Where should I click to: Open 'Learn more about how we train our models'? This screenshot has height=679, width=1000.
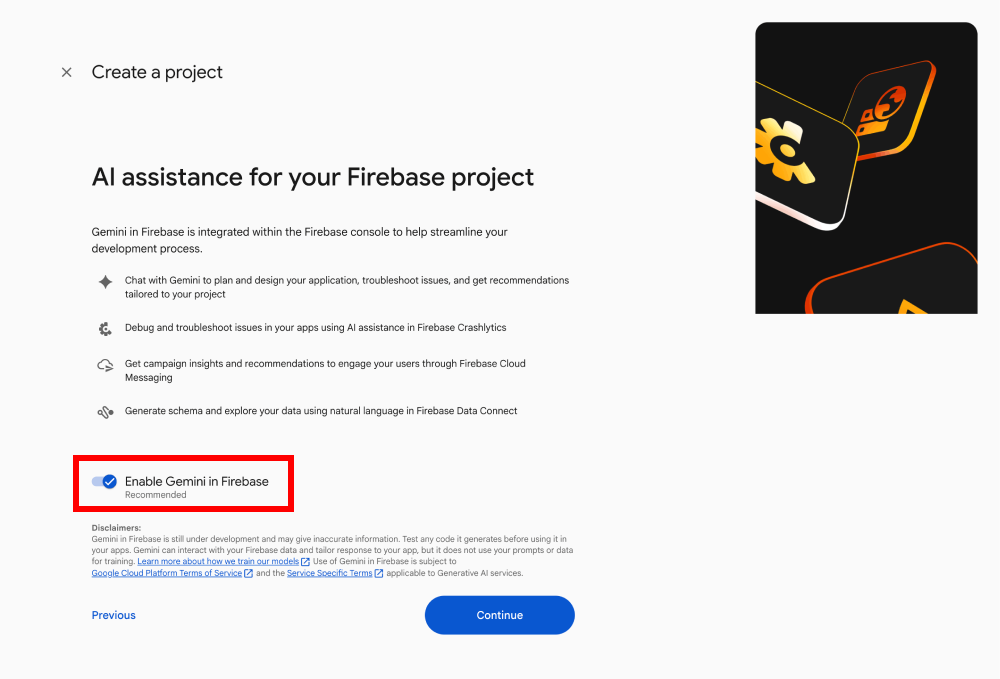[218, 562]
